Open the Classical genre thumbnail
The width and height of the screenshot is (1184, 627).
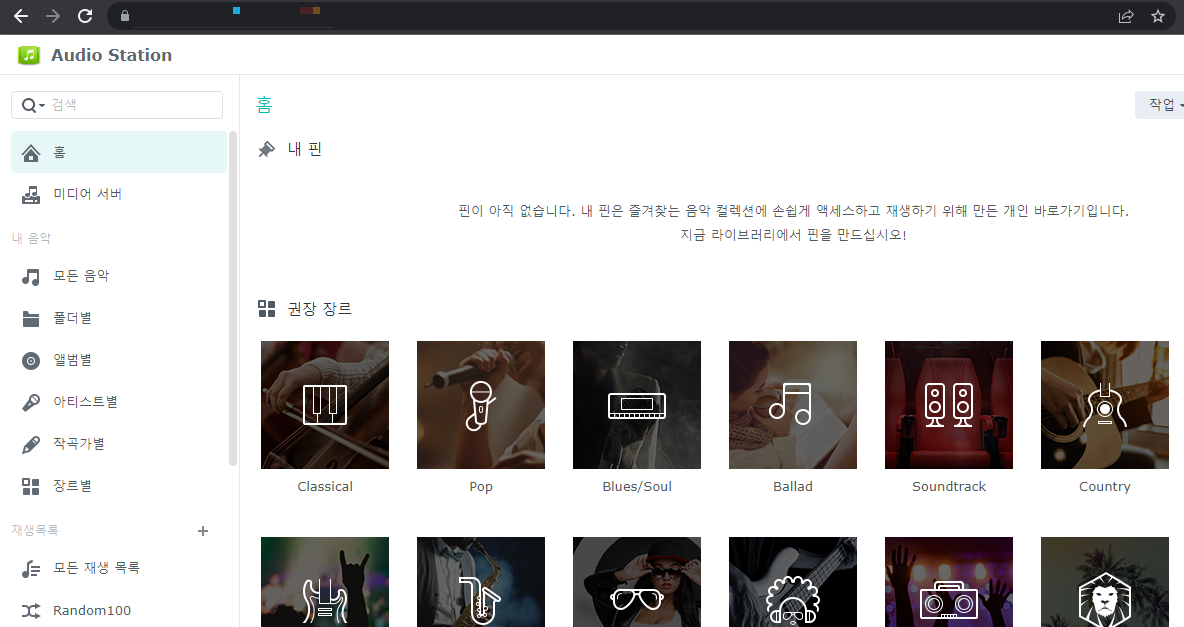coord(325,405)
